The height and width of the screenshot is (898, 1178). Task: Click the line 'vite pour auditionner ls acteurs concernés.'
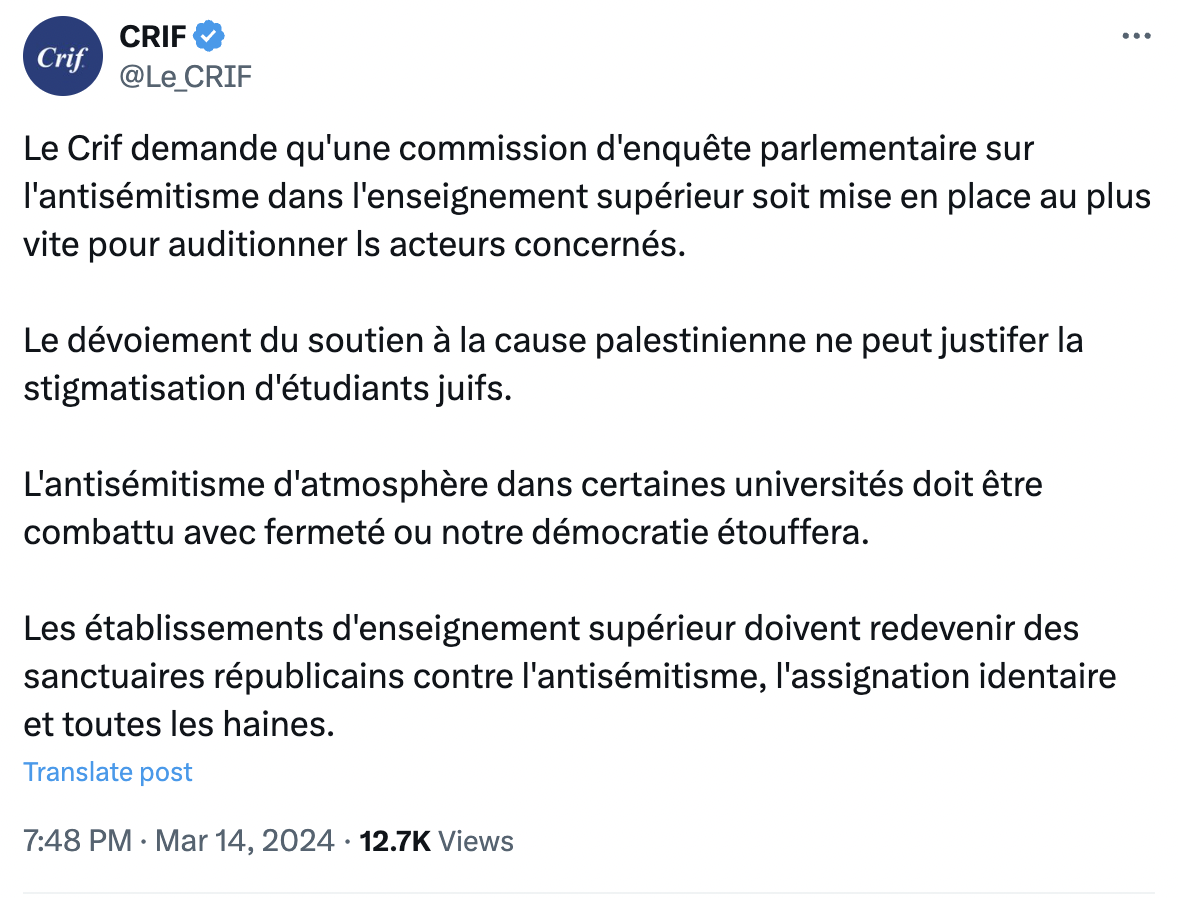pyautogui.click(x=355, y=245)
